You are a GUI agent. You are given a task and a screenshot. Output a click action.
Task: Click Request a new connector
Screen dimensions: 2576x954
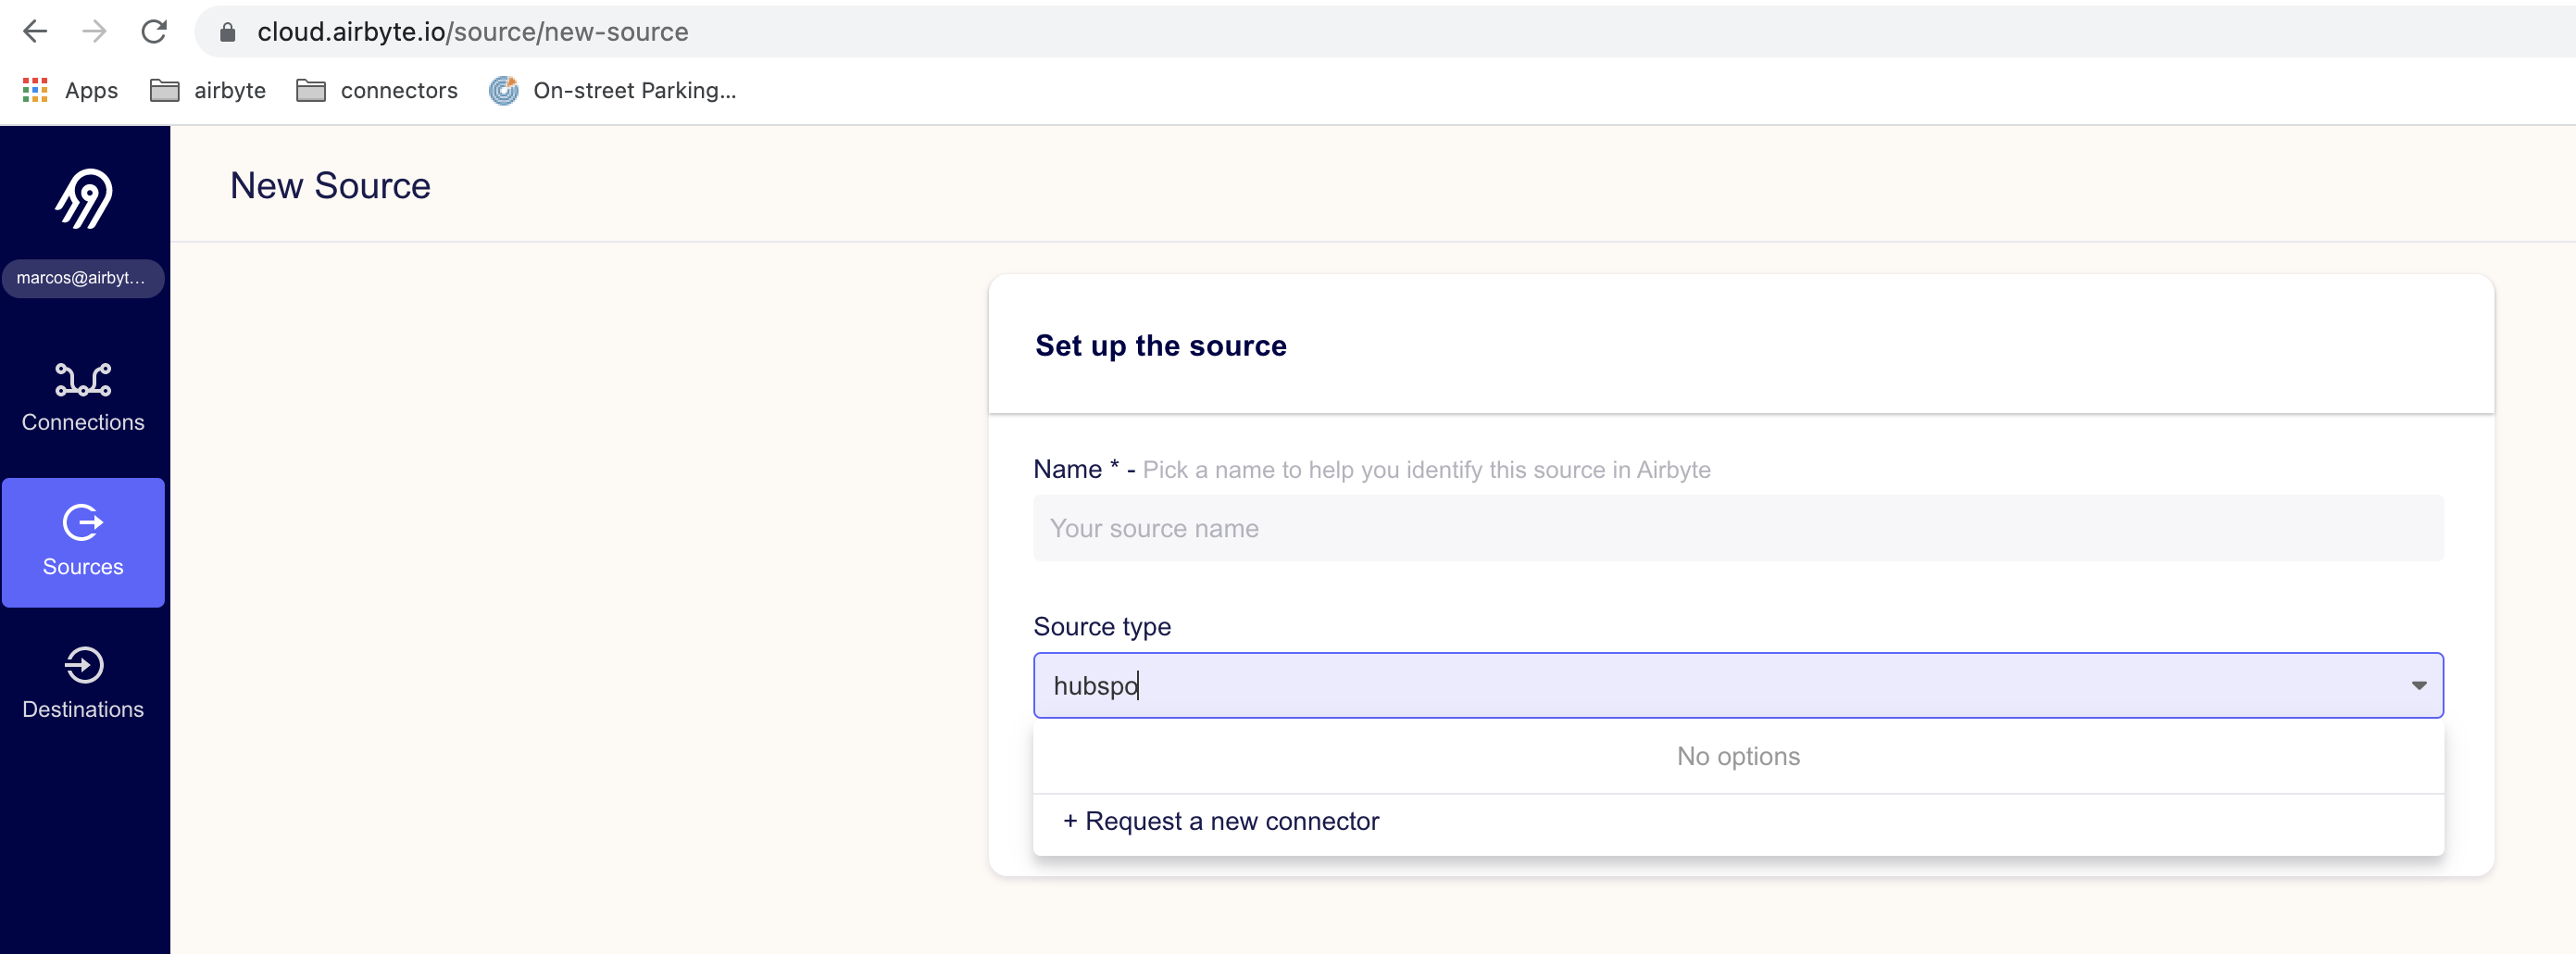(1221, 821)
